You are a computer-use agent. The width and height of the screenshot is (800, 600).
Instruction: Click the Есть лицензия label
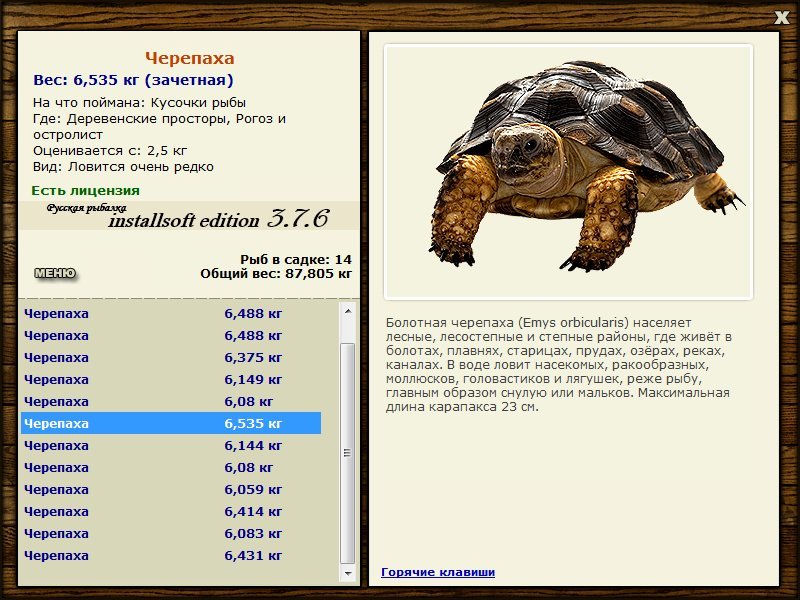click(x=85, y=190)
